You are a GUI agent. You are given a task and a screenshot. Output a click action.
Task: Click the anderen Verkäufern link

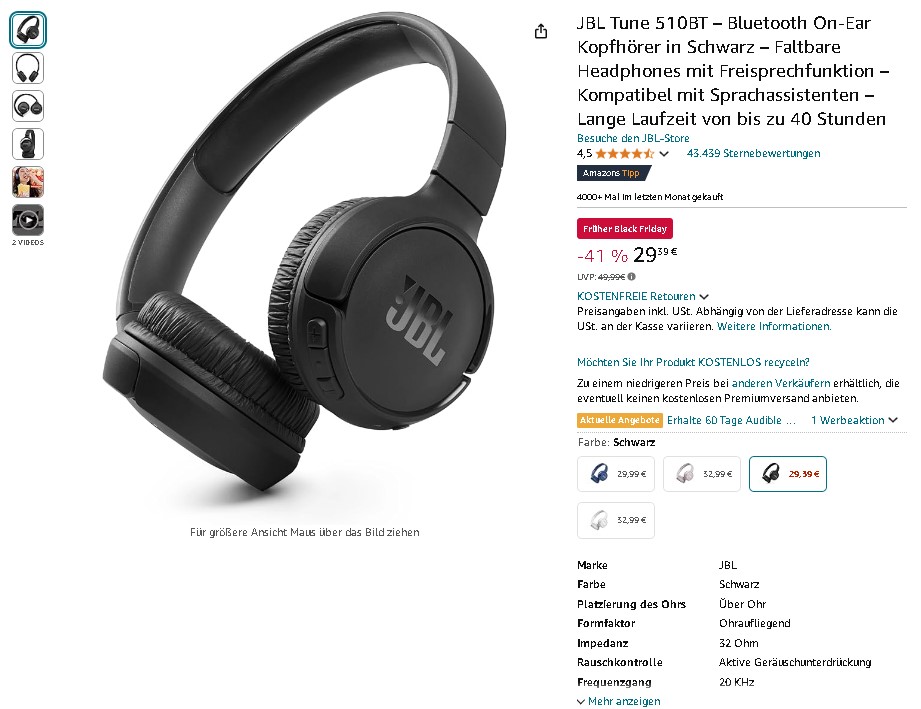point(781,383)
